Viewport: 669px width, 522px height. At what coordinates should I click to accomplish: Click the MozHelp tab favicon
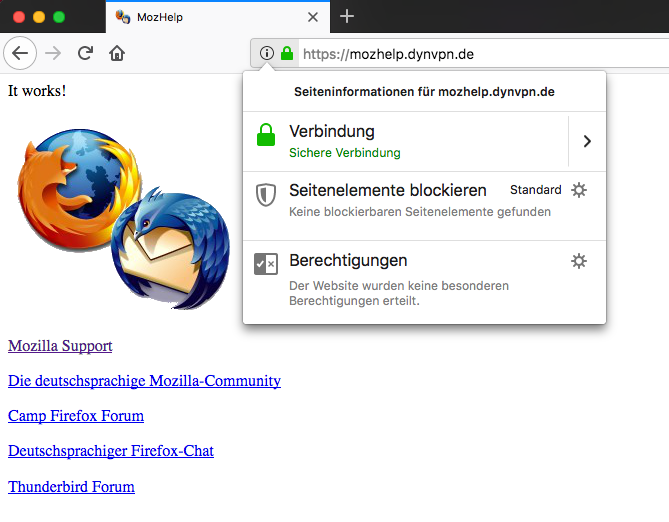click(x=123, y=17)
